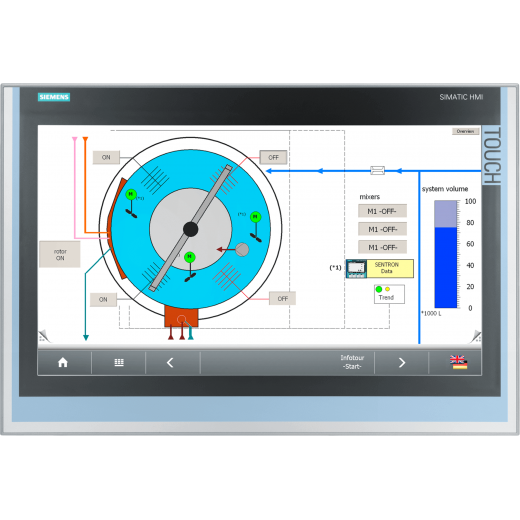Start the Infotour
The height and width of the screenshot is (520, 520).
point(352,362)
